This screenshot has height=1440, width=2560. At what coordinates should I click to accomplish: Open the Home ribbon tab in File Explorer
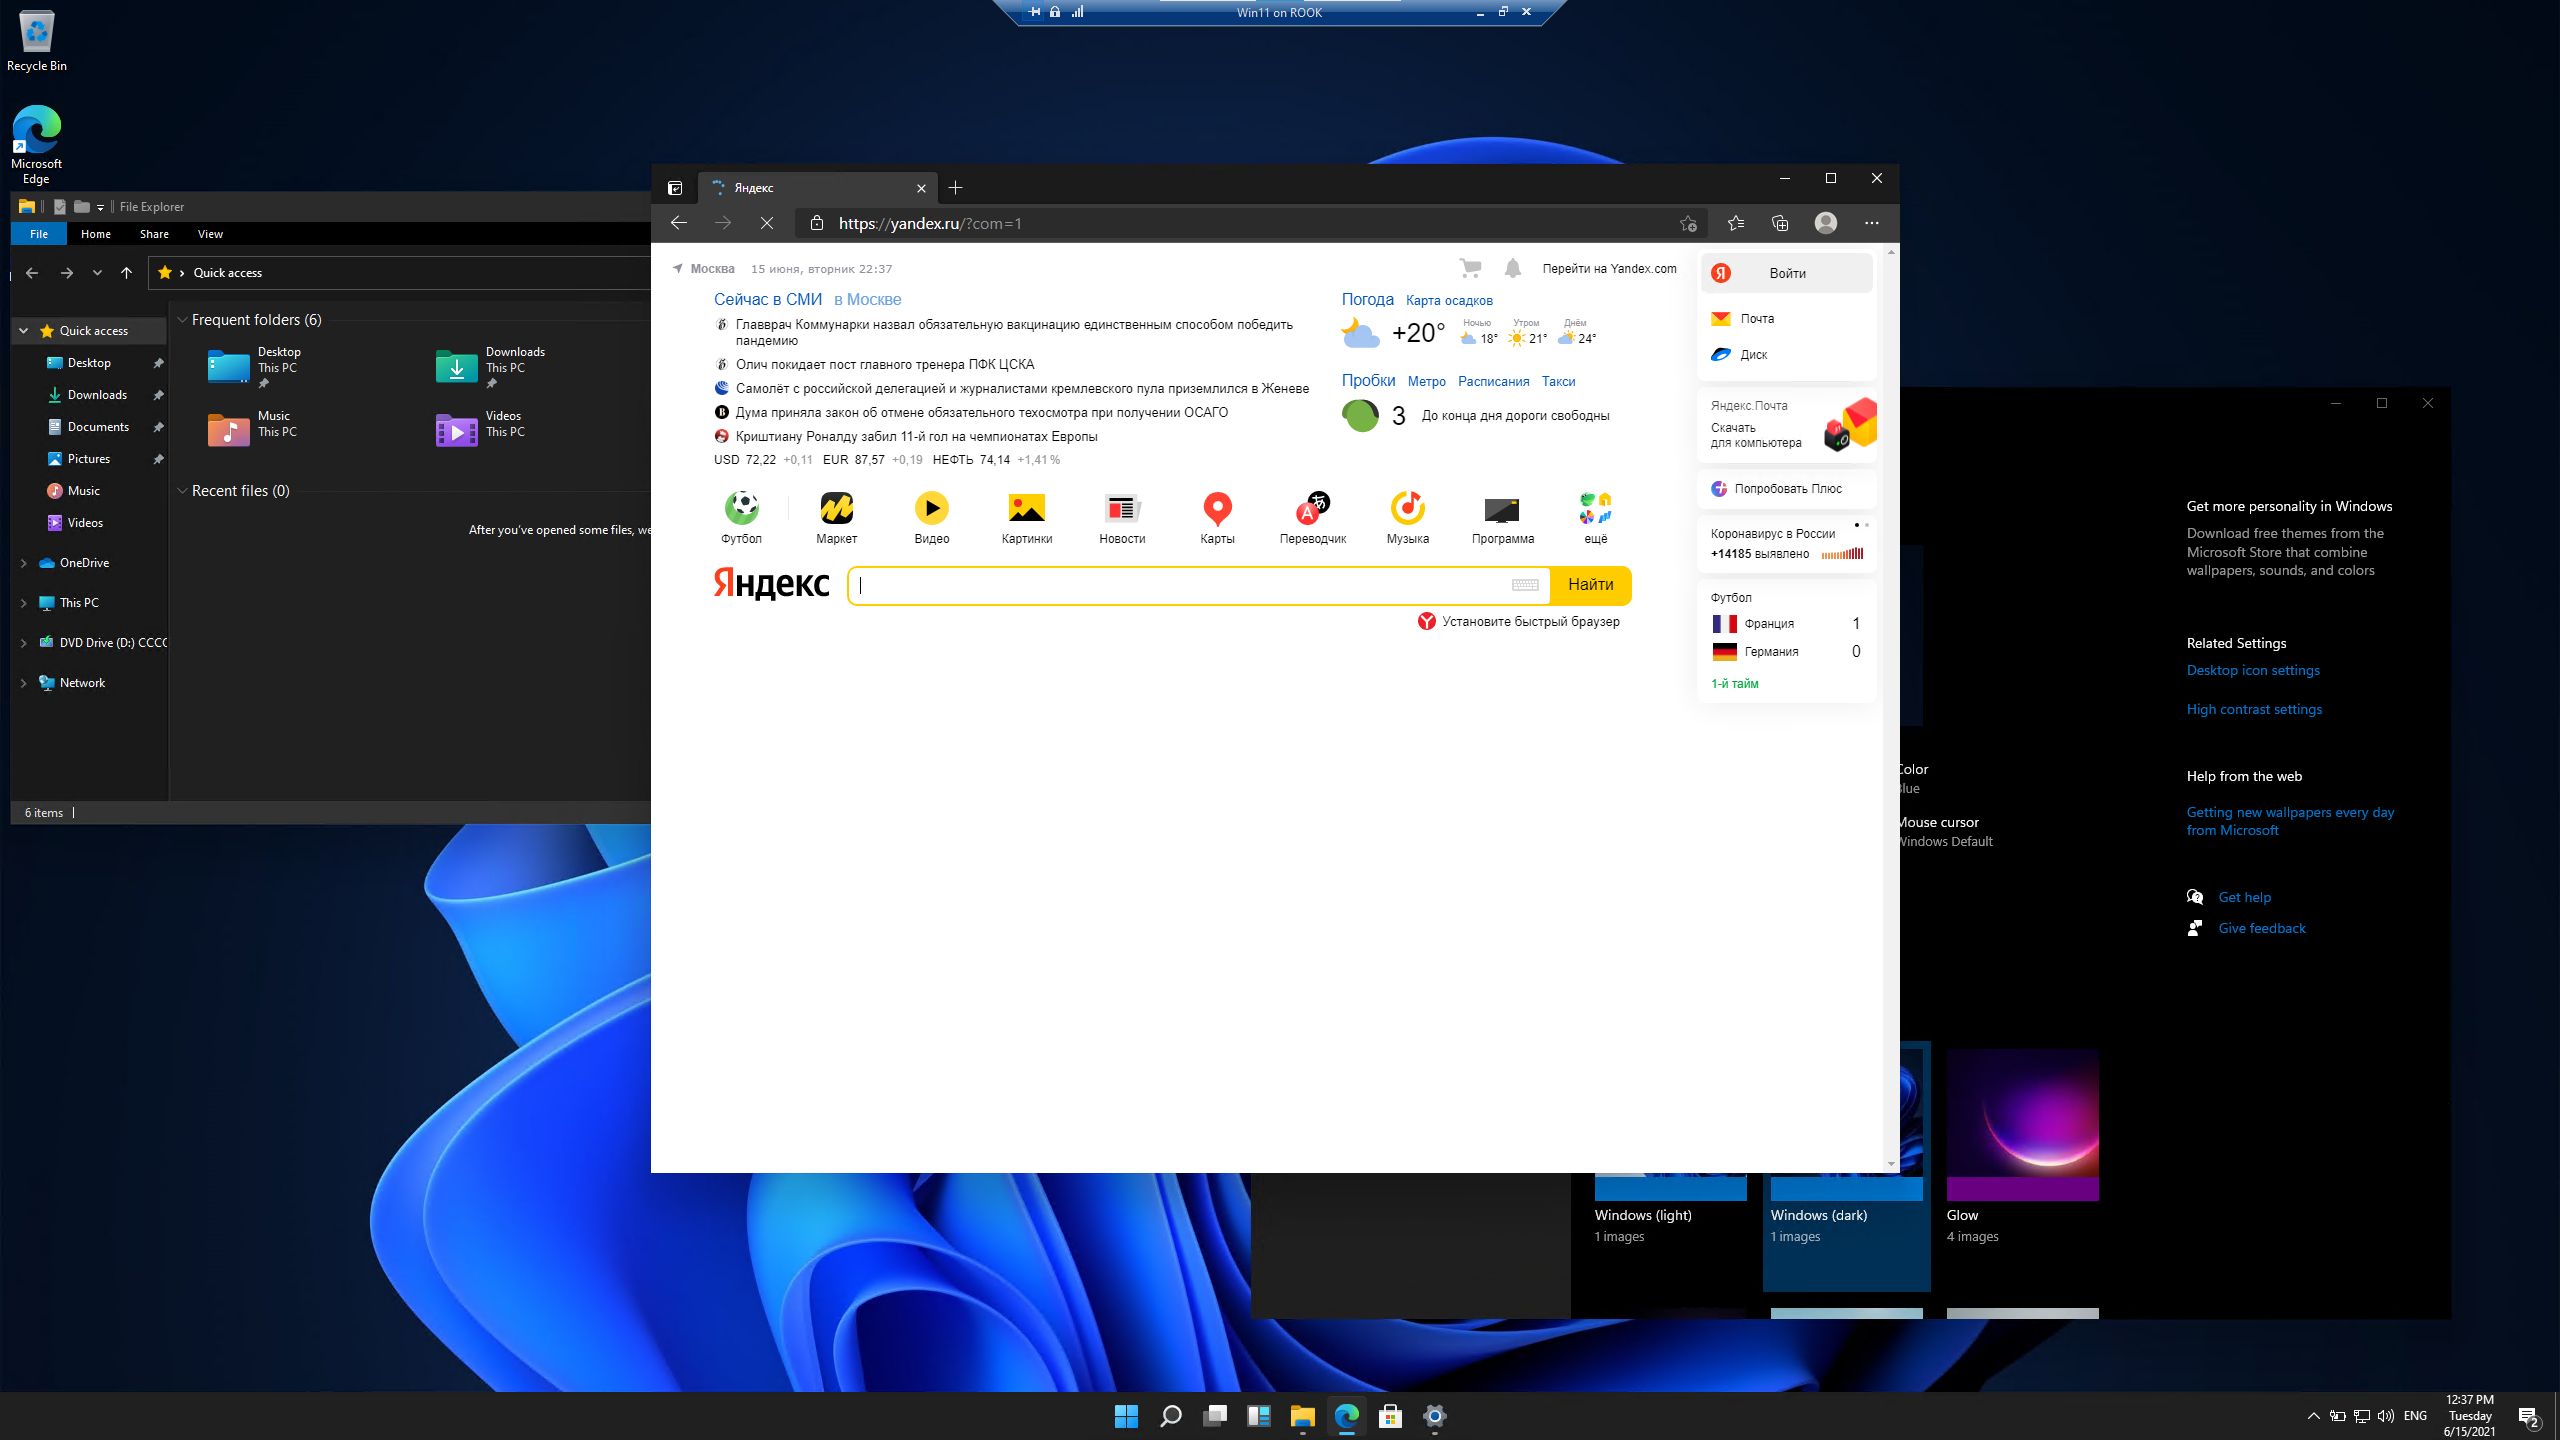tap(96, 233)
